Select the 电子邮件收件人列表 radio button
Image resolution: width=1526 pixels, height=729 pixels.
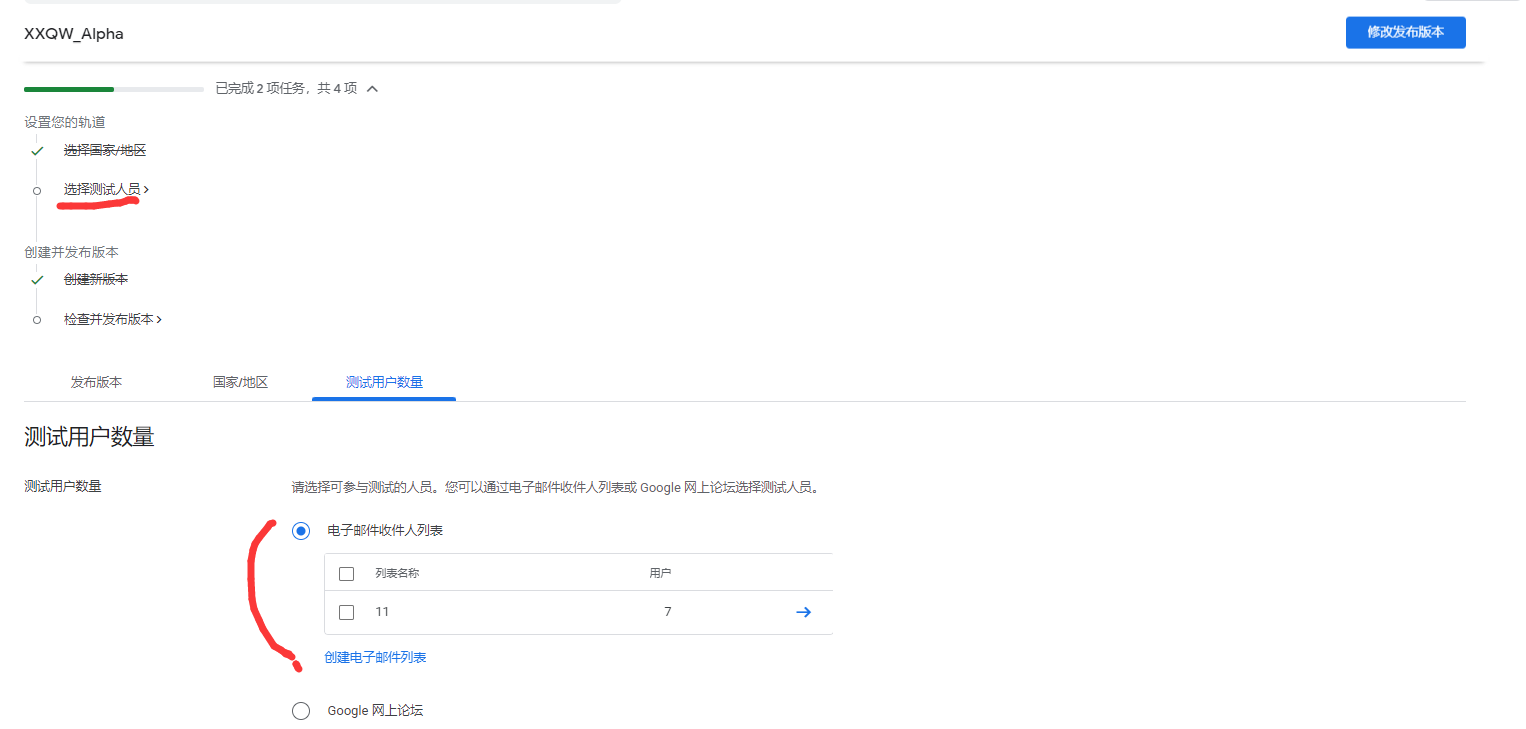[301, 531]
